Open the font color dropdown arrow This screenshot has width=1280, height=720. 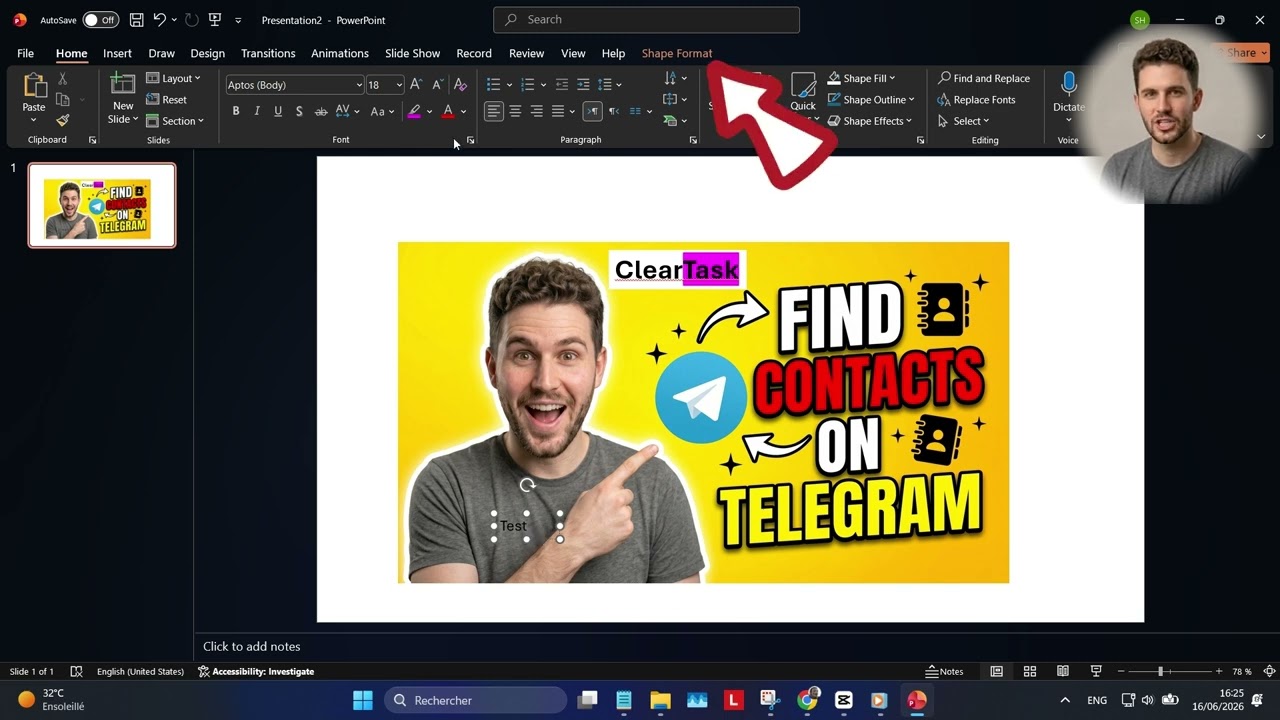point(463,112)
